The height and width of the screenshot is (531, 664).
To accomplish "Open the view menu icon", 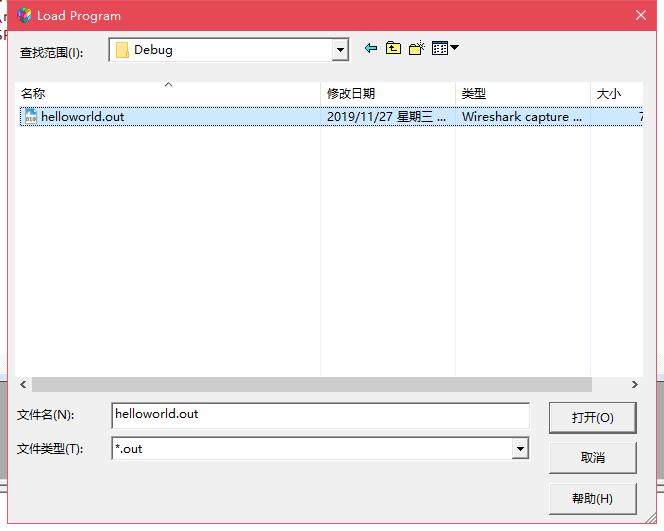I will point(445,48).
